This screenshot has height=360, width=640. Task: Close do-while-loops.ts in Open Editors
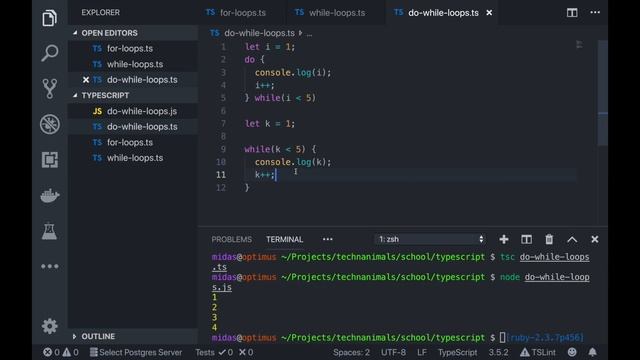[x=86, y=80]
